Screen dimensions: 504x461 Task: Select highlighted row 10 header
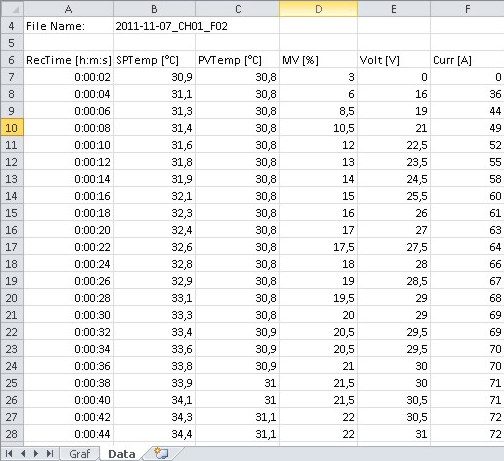[x=12, y=128]
